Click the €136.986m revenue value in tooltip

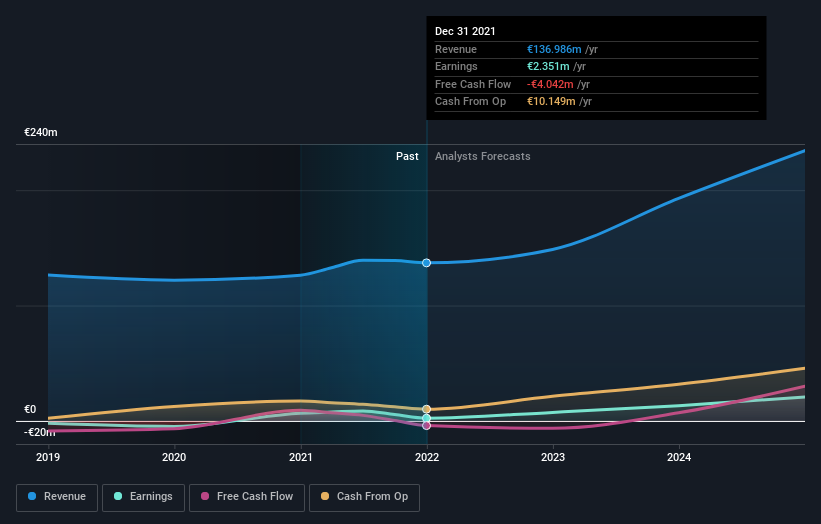click(554, 49)
